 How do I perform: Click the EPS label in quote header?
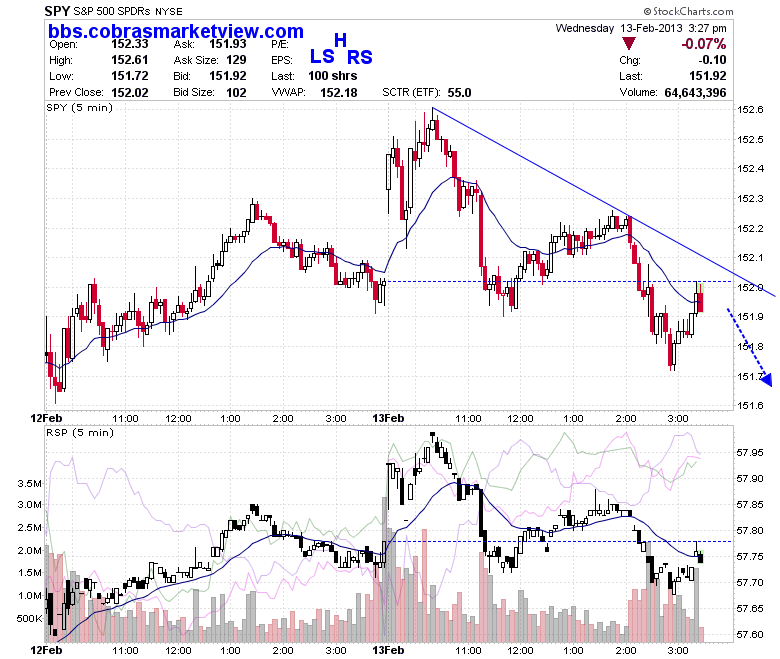(x=282, y=61)
